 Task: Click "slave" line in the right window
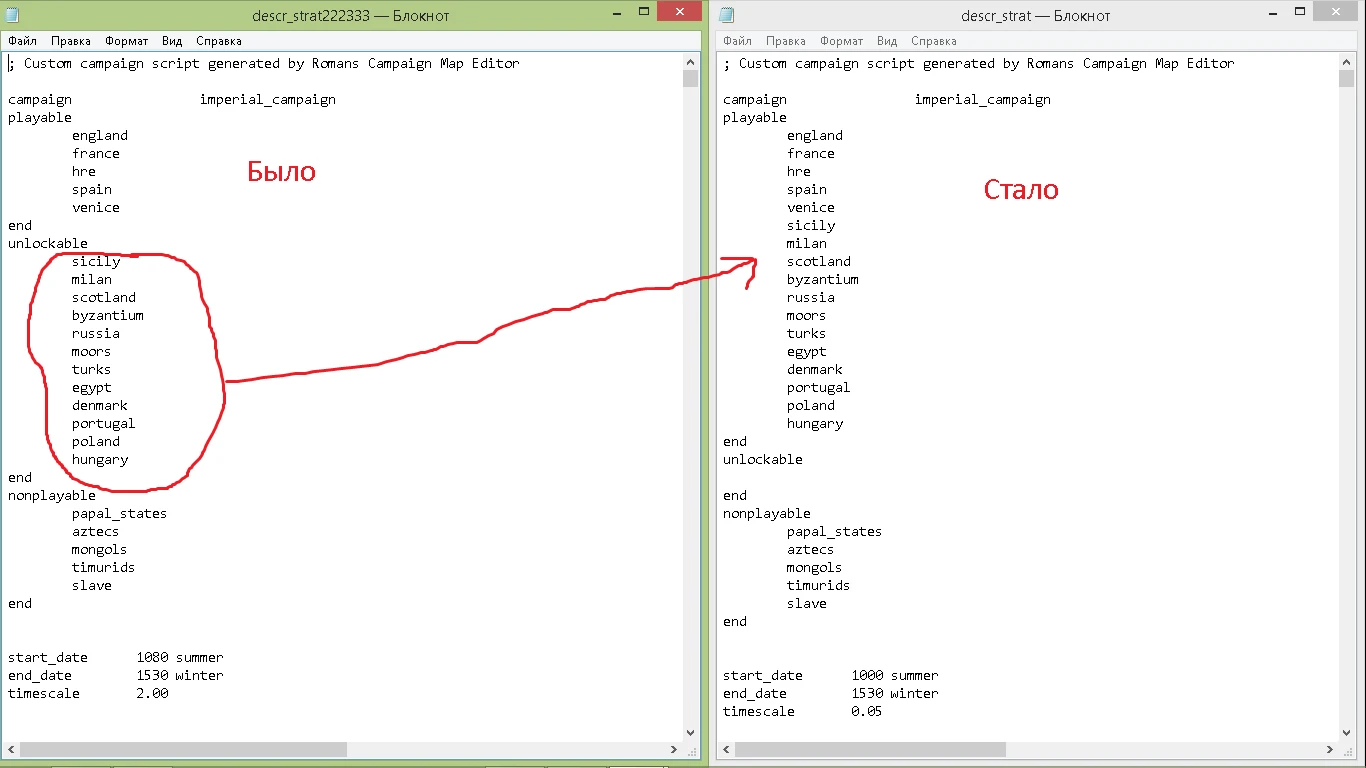[x=807, y=603]
